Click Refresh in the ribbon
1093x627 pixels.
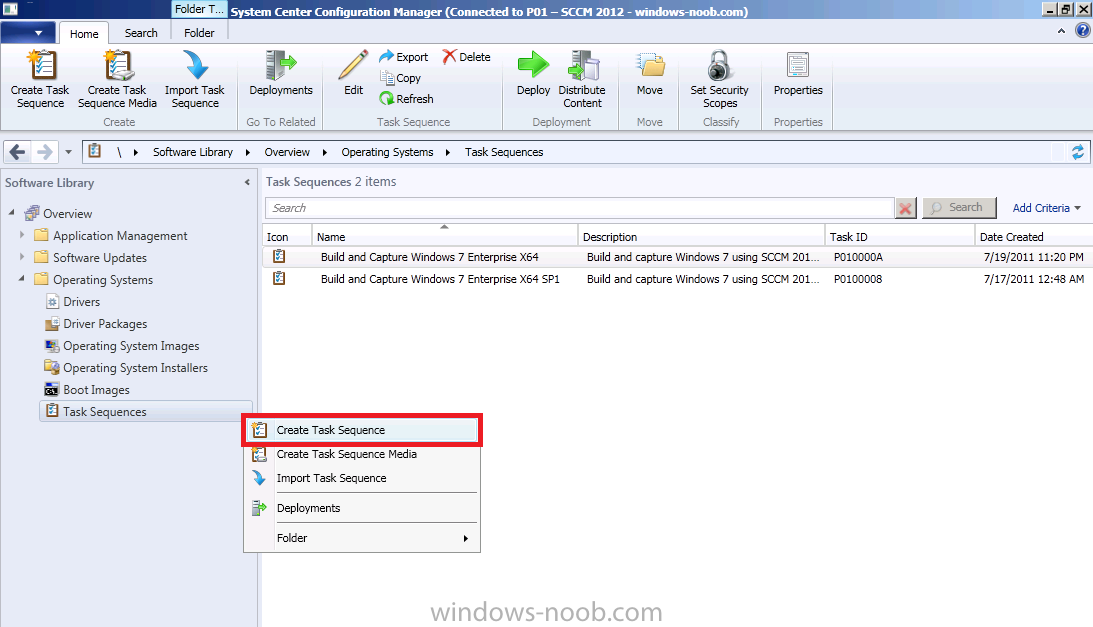pos(406,99)
